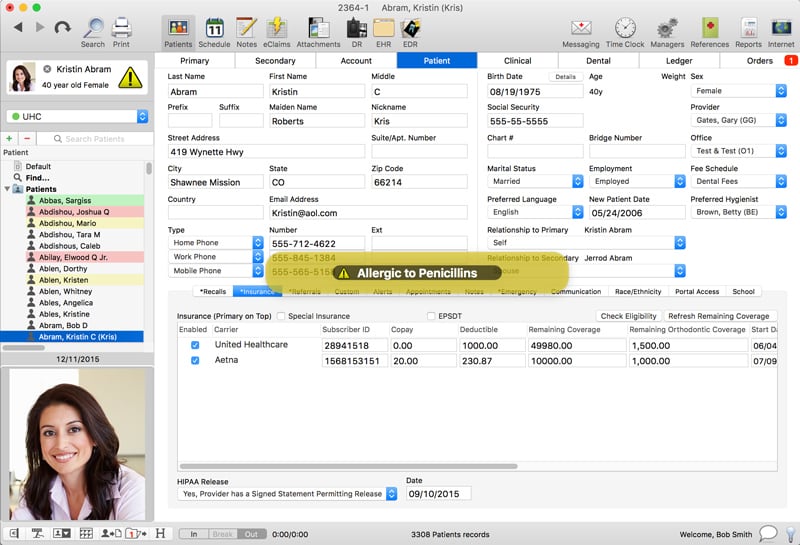Click the Street Address field

tap(266, 152)
